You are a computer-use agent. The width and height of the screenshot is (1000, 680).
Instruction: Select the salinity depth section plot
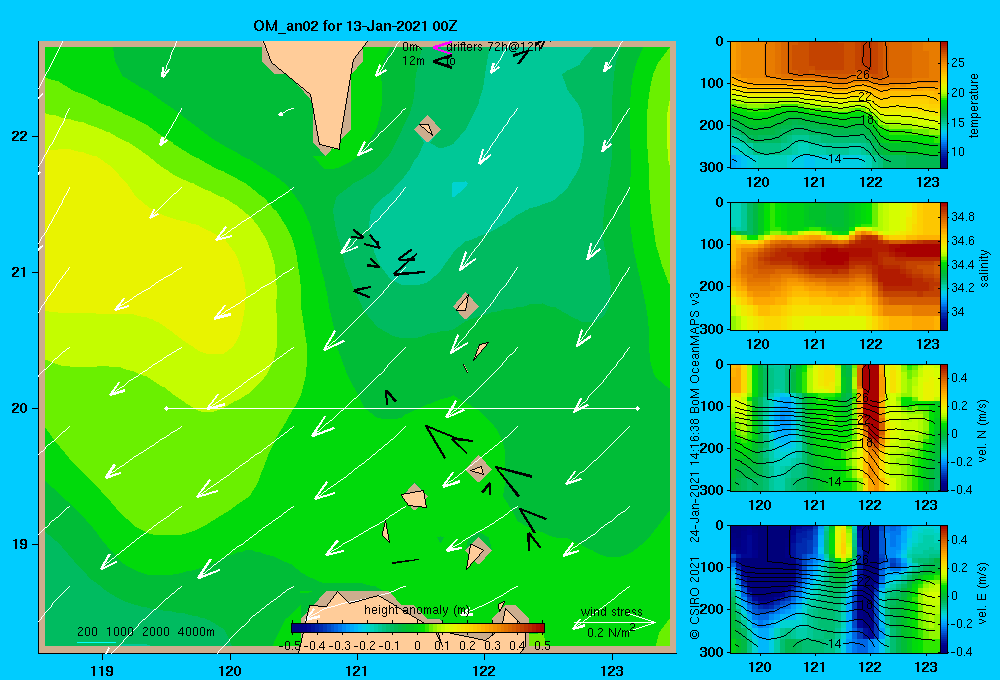click(835, 266)
